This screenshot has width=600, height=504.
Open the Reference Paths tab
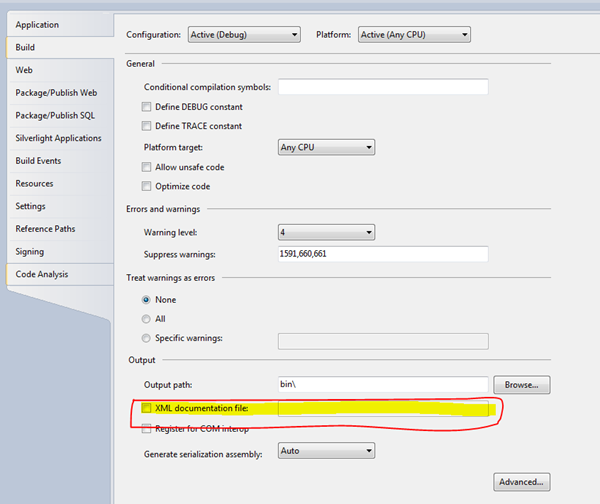(x=60, y=229)
